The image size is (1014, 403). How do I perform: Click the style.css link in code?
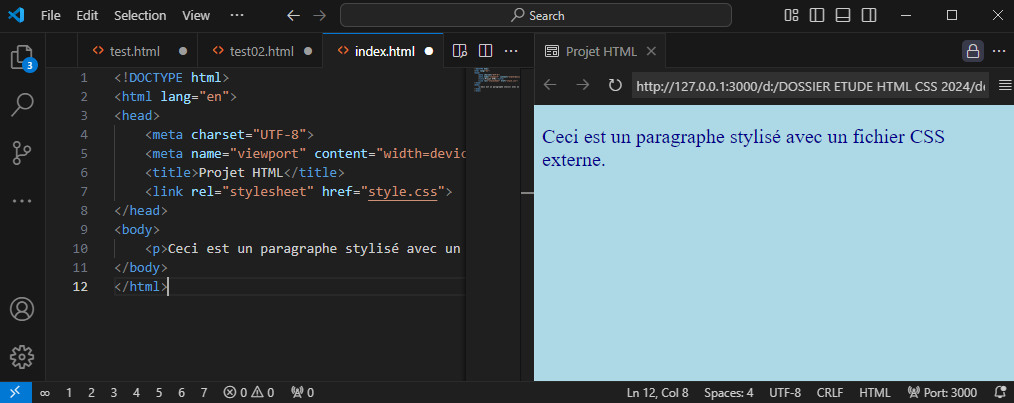point(403,189)
